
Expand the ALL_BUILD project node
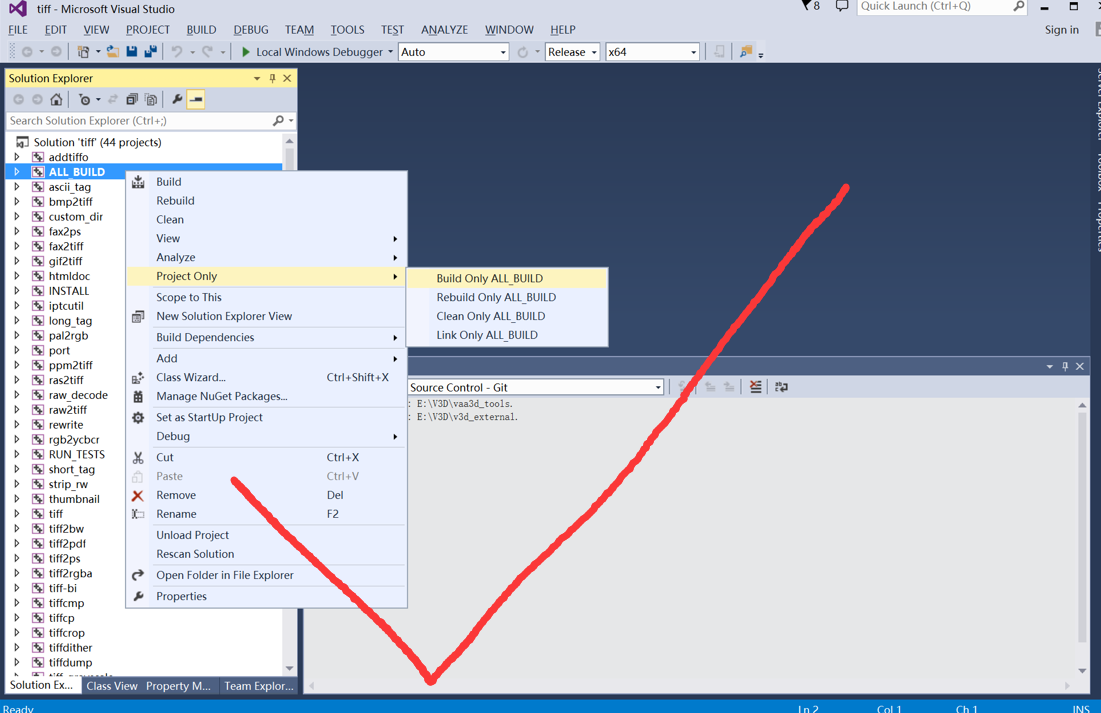[x=17, y=172]
